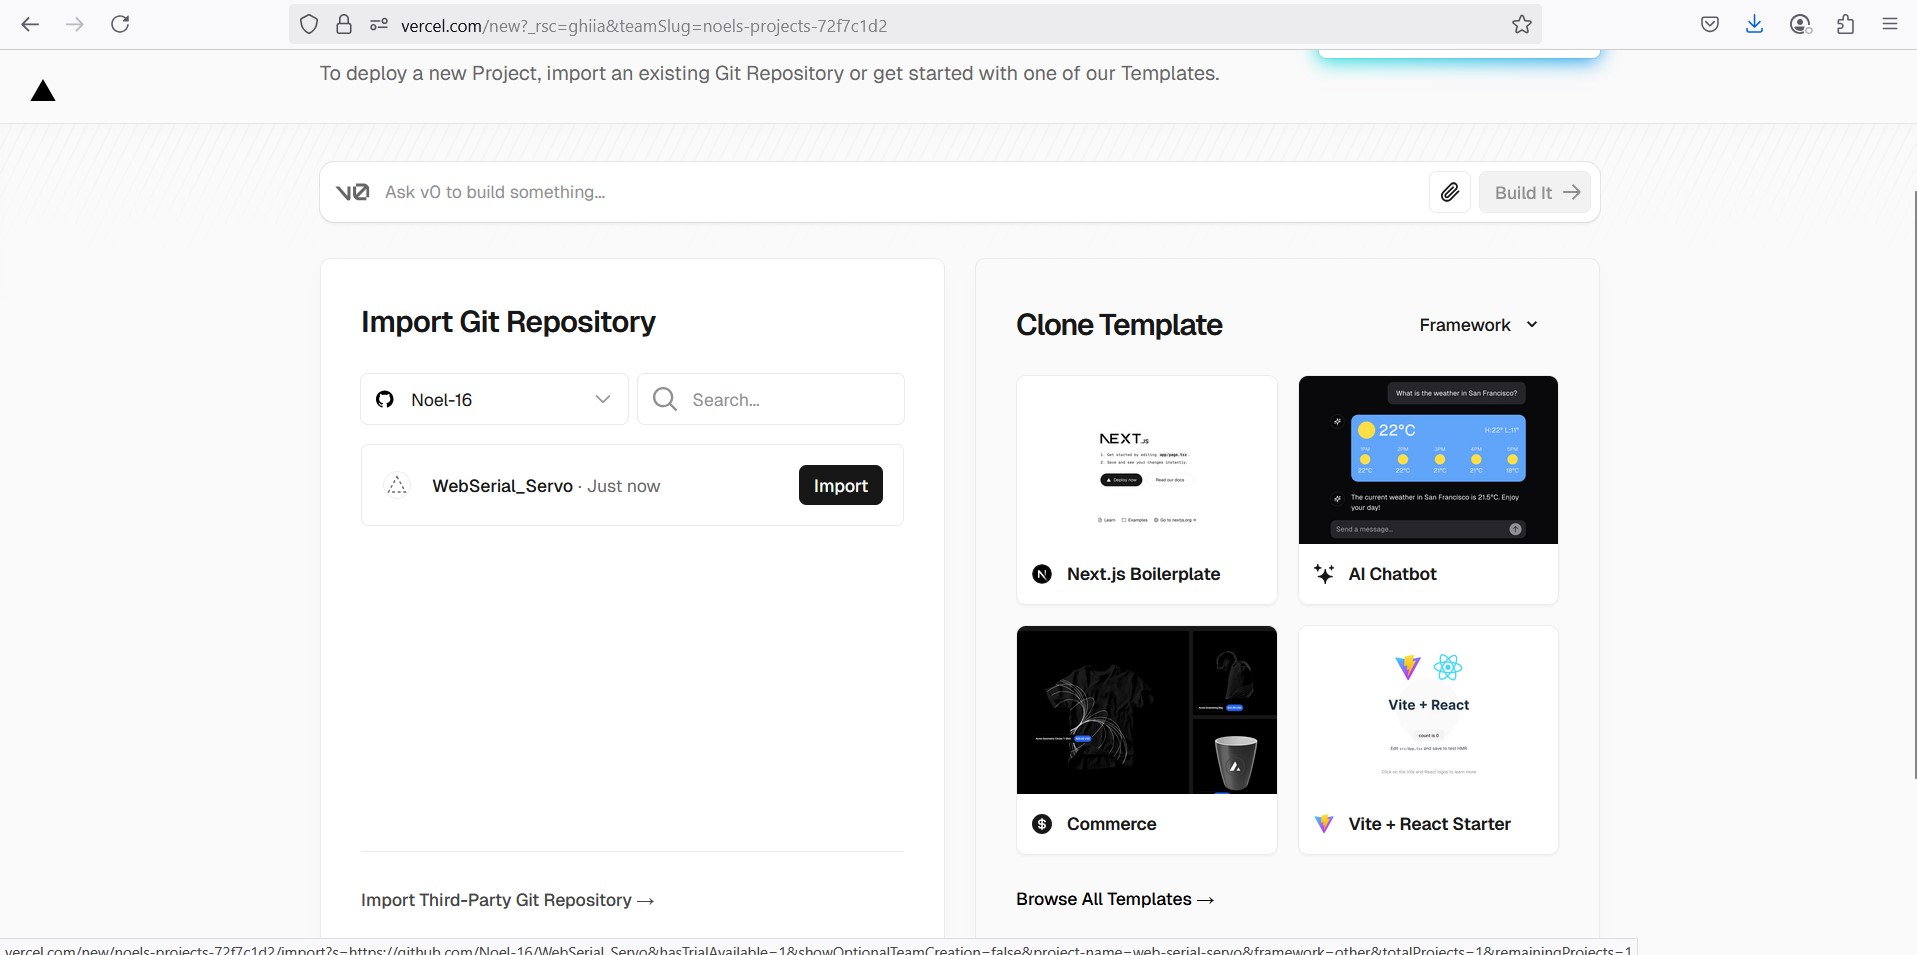Select the Commerce preview thumbnail
Screen dimensions: 1917x955
pyautogui.click(x=1147, y=710)
